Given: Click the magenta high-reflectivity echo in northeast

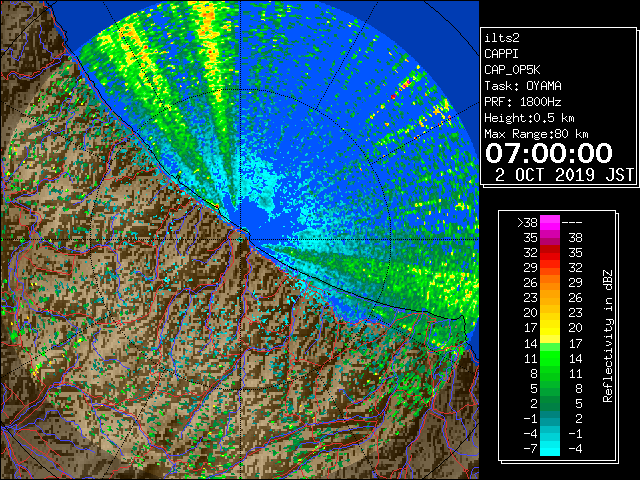Looking at the screenshot, I should pos(406,84).
